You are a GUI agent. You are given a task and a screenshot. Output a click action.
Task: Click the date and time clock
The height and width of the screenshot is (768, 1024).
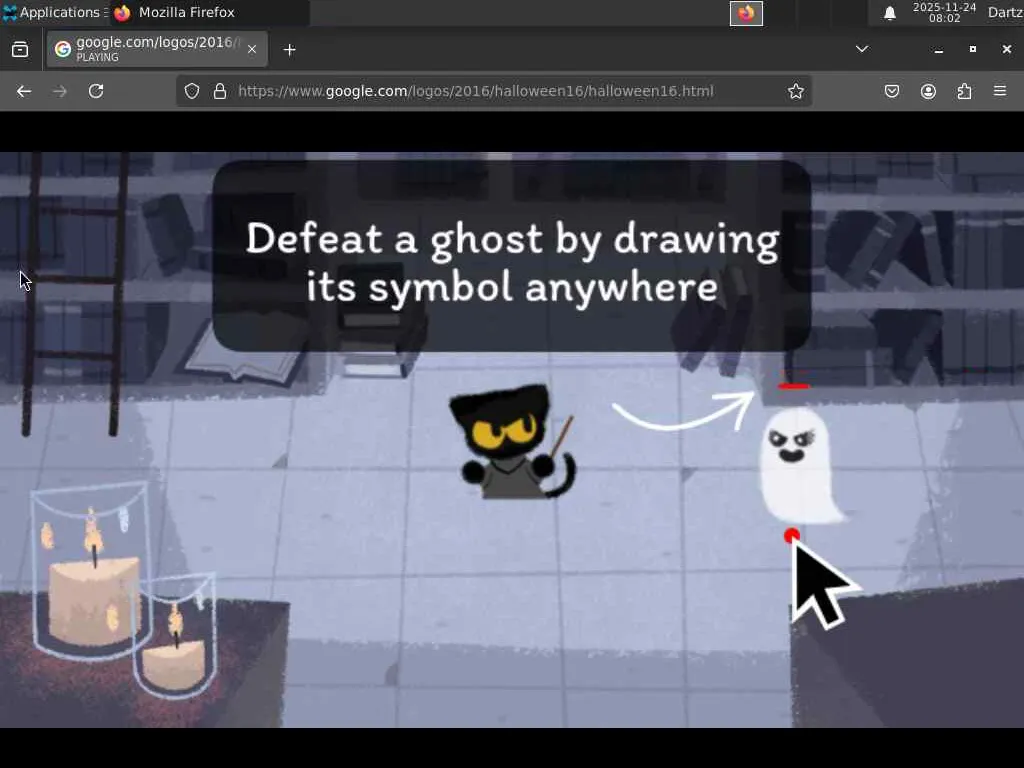[944, 12]
